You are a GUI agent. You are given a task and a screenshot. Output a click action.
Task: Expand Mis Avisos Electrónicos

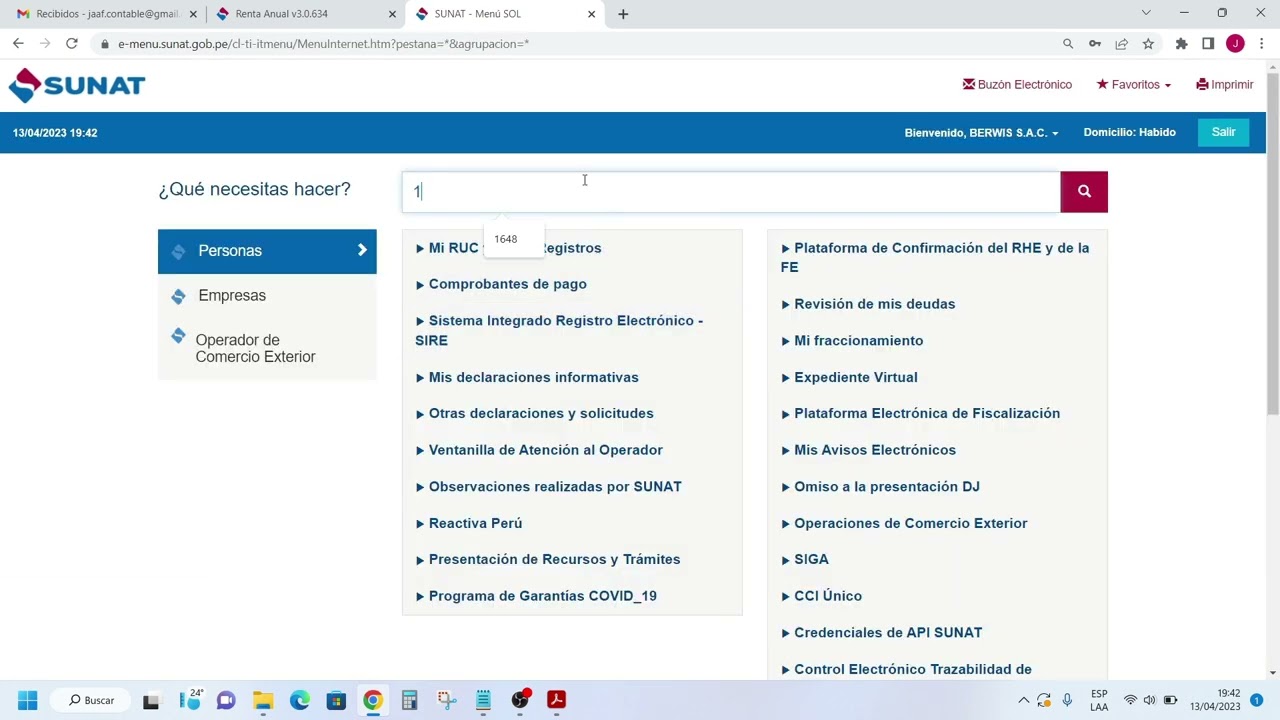868,450
